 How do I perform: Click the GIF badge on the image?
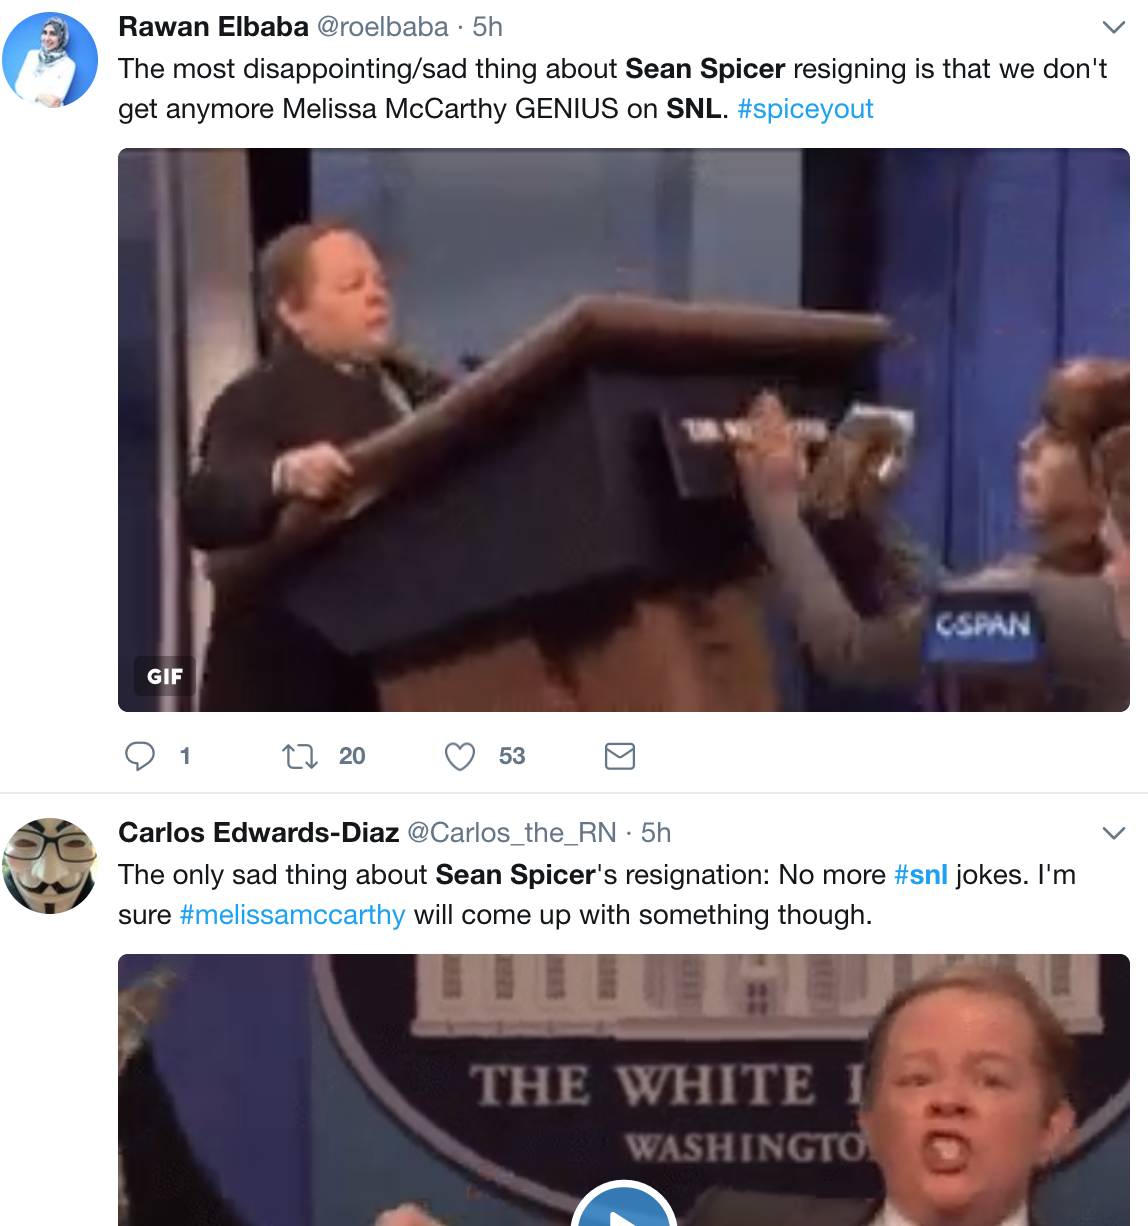165,676
